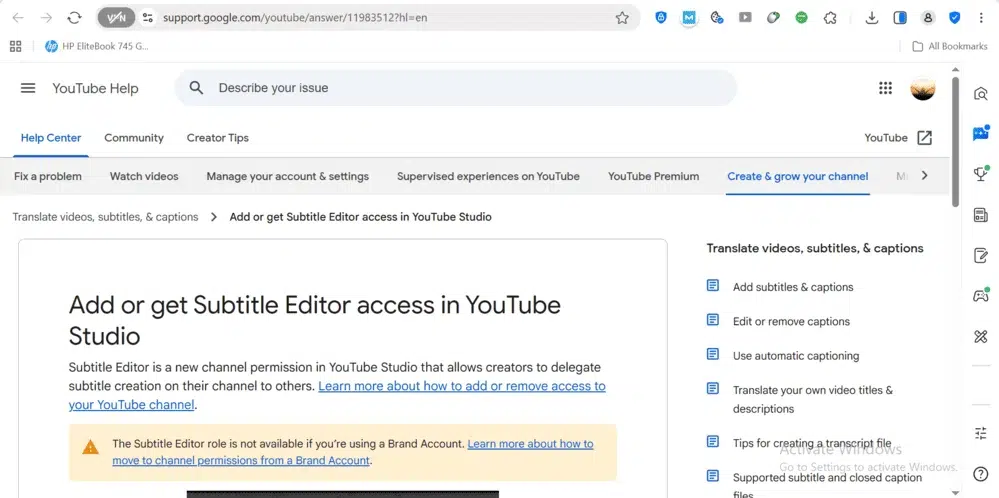Image resolution: width=999 pixels, height=498 pixels.
Task: Open the sidebar help question-mark icon
Action: tap(981, 474)
